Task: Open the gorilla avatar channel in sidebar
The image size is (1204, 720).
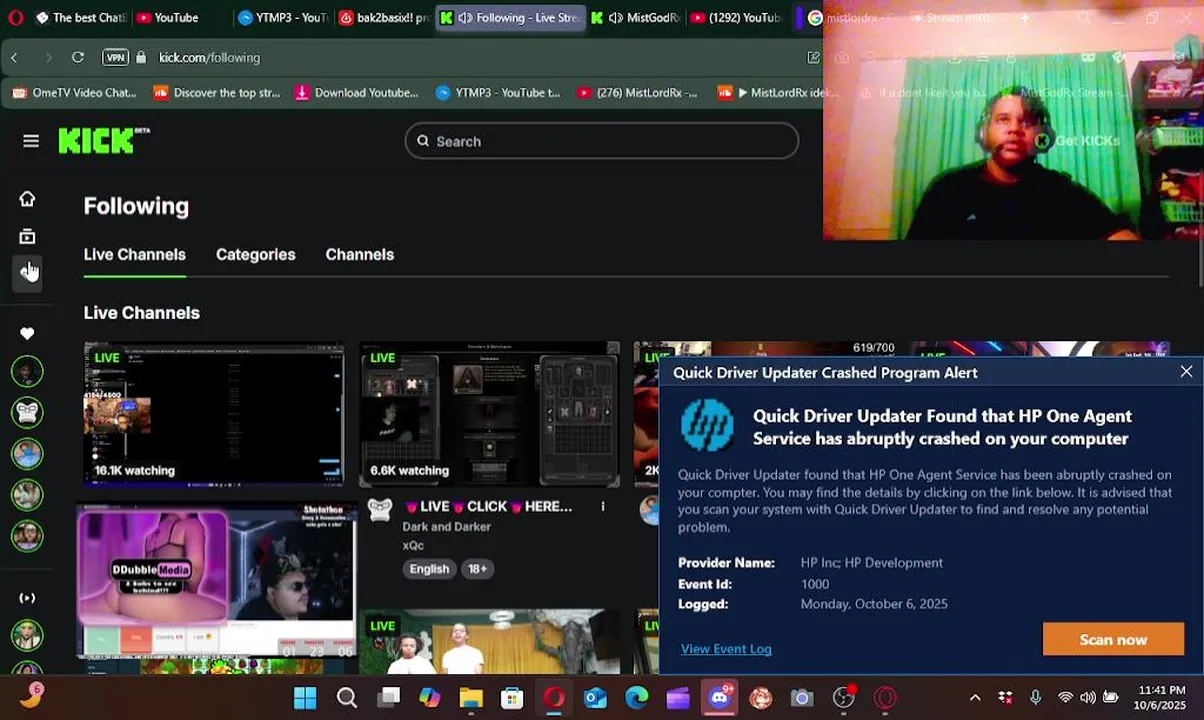Action: 27,412
